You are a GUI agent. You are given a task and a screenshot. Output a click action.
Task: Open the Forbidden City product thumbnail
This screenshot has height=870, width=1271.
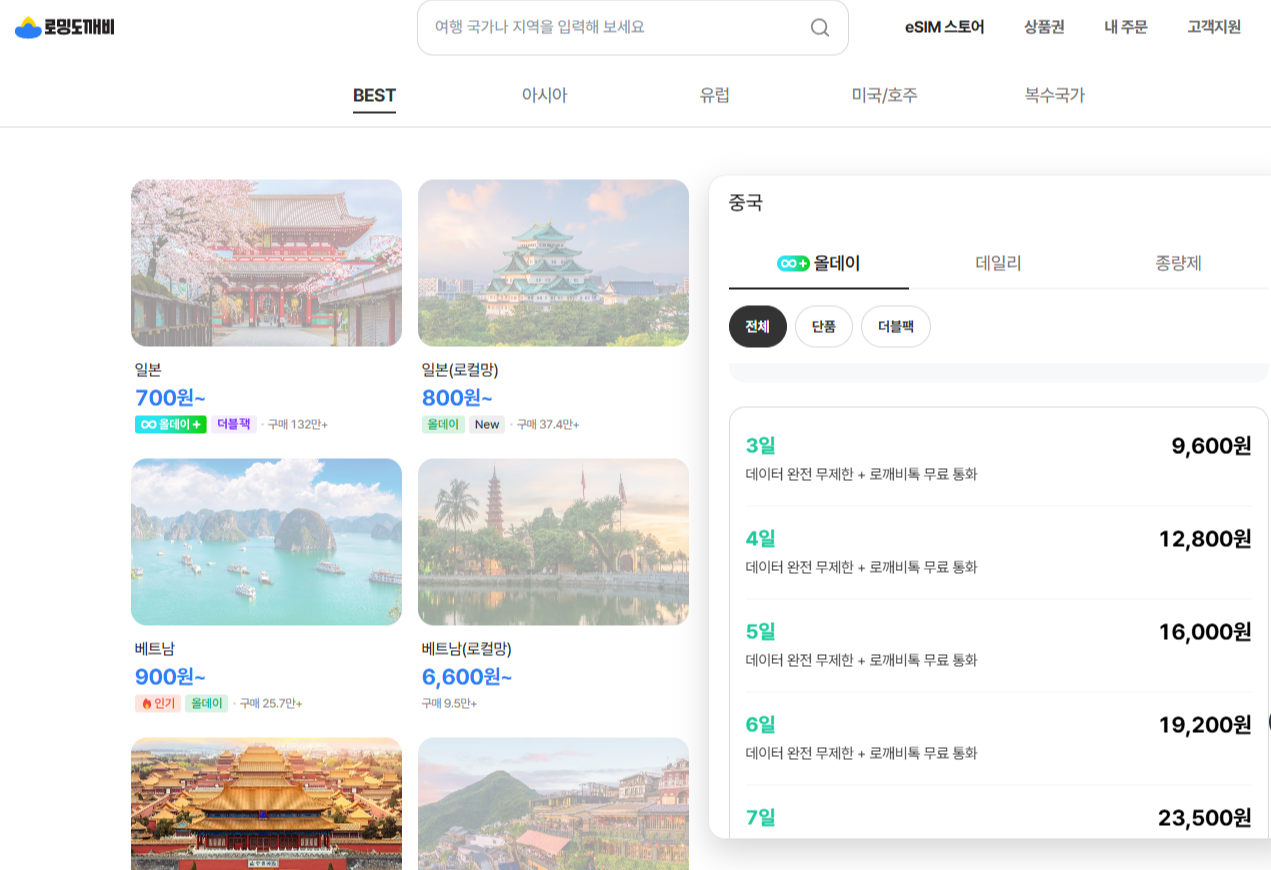tap(266, 804)
